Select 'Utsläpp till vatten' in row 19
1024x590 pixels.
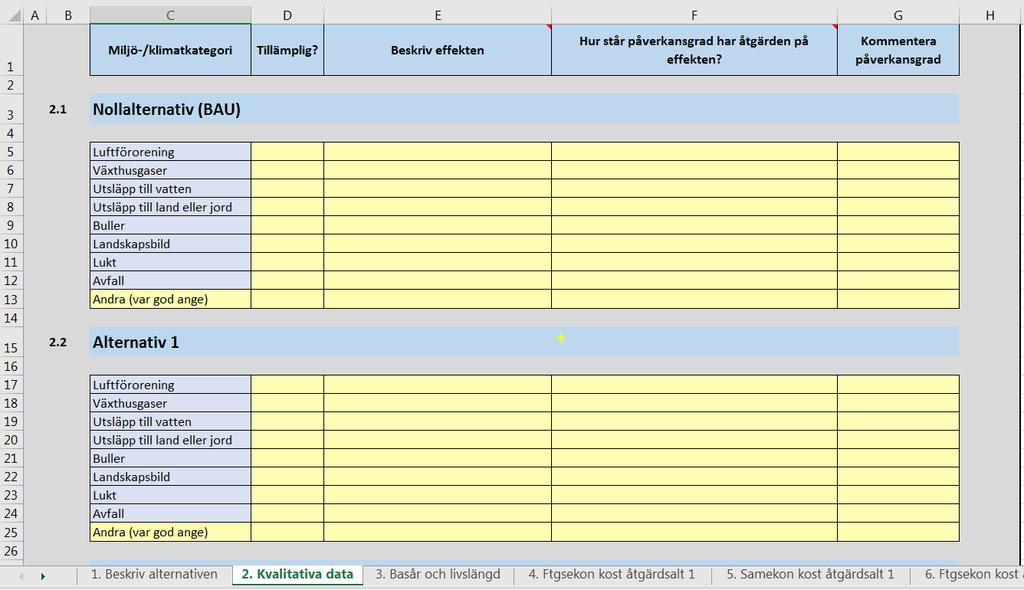(x=170, y=421)
